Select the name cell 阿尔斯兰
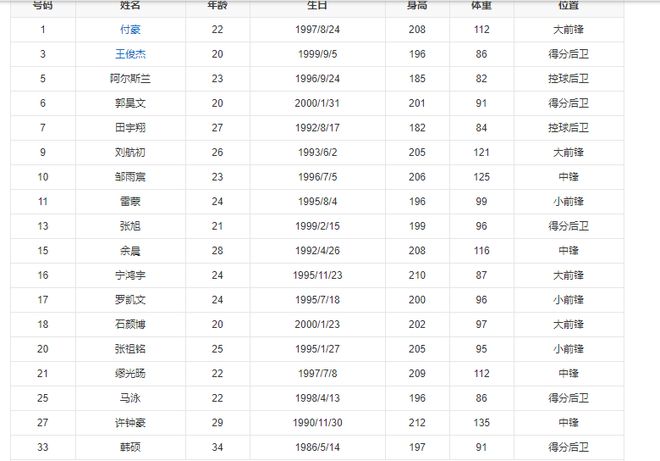Image resolution: width=660 pixels, height=461 pixels. [x=130, y=78]
